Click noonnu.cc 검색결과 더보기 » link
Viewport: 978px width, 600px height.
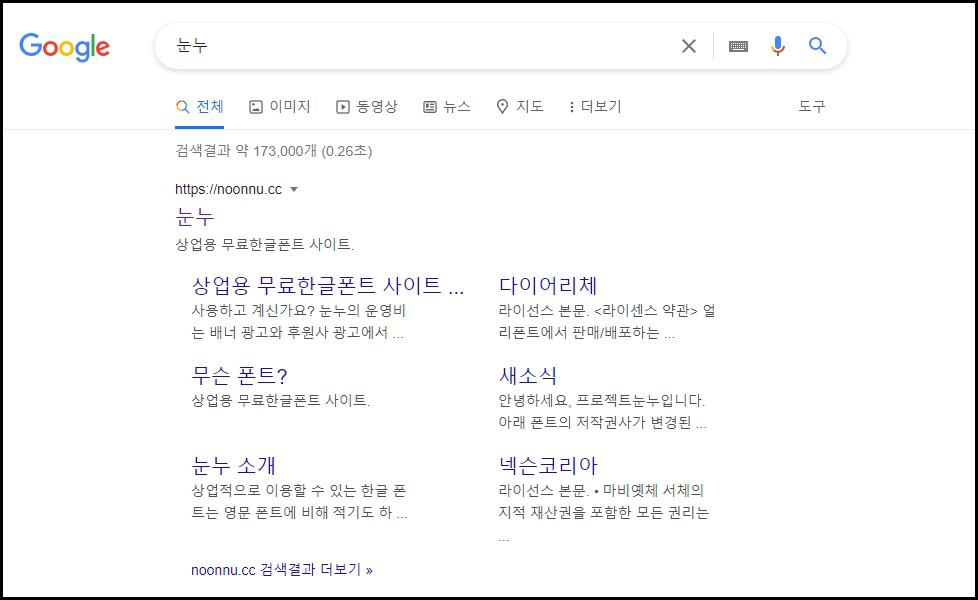[x=282, y=569]
